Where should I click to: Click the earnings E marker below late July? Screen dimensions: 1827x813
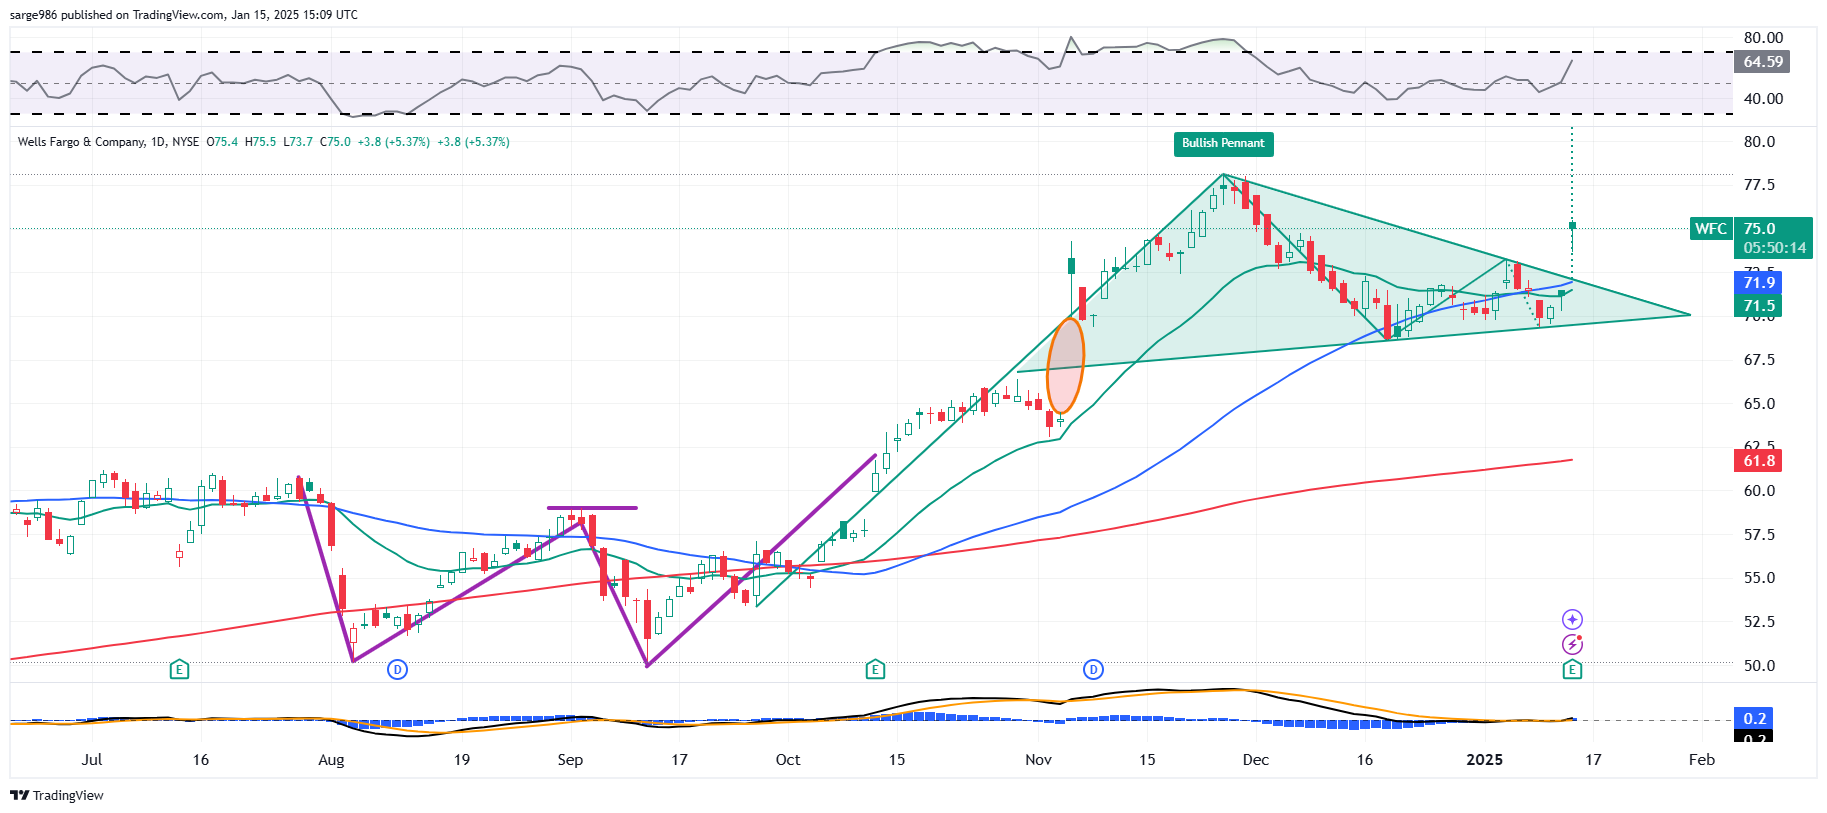179,669
